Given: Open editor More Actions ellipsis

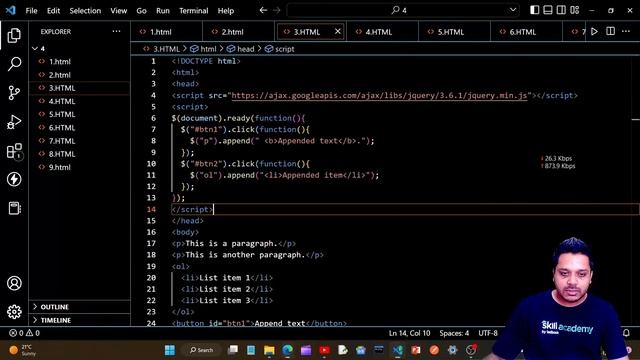Looking at the screenshot, I should point(626,31).
